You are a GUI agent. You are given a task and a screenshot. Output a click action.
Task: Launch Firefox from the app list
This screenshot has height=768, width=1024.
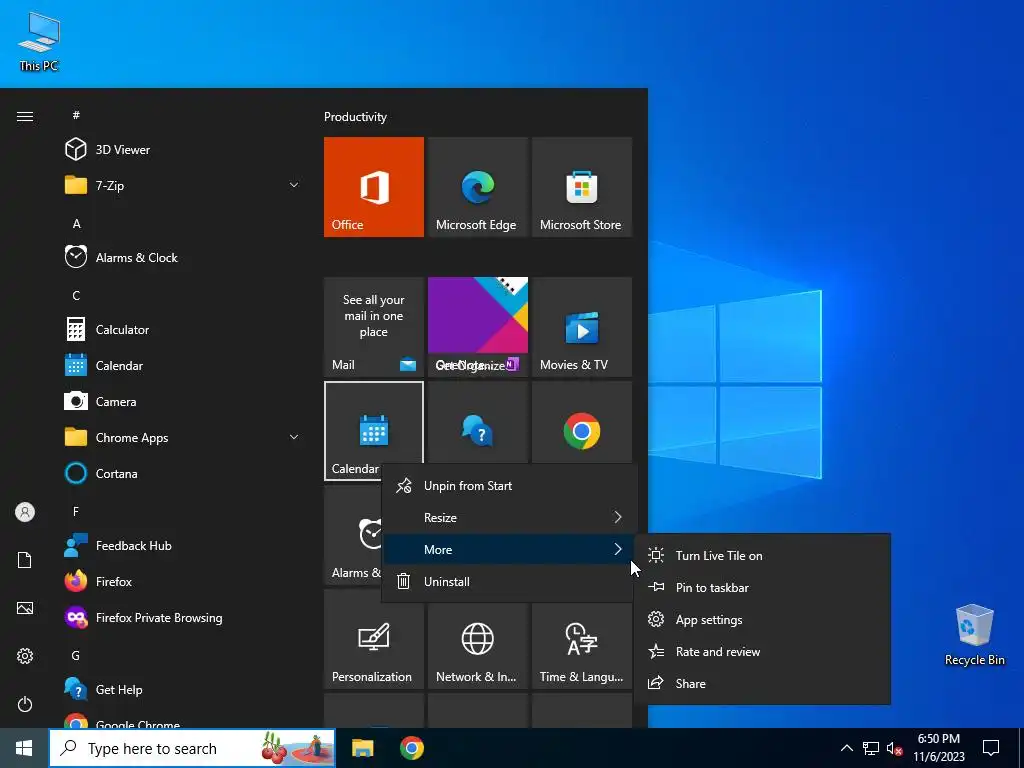pyautogui.click(x=183, y=581)
